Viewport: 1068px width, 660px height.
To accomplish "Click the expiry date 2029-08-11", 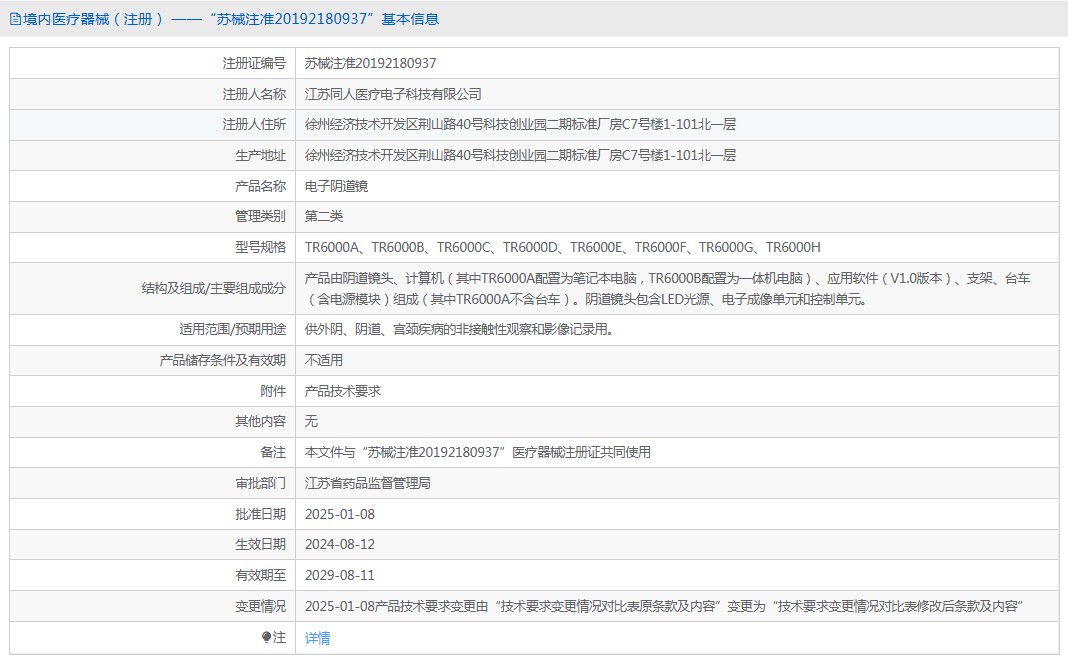I will 340,575.
